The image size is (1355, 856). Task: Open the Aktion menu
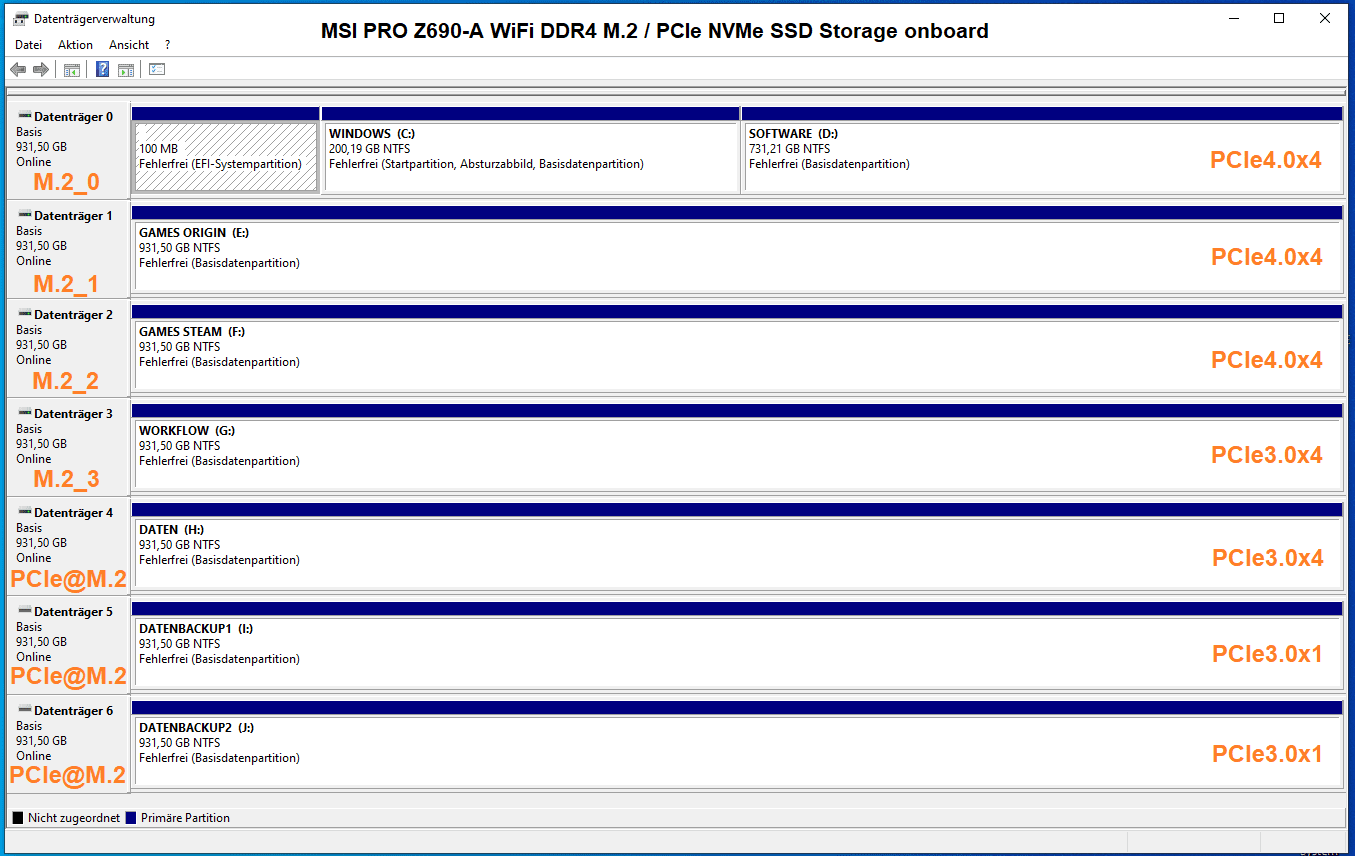(75, 45)
